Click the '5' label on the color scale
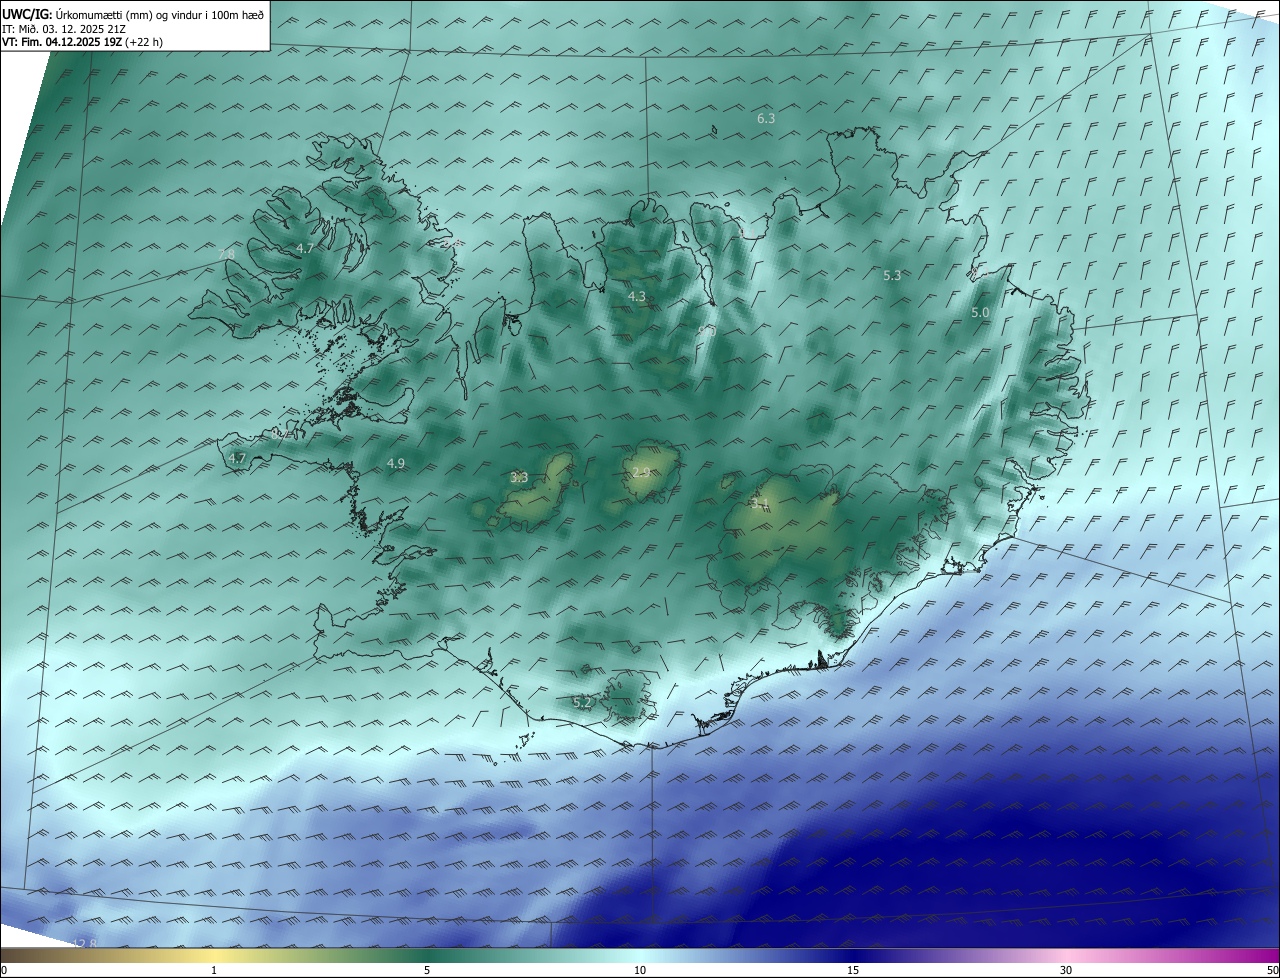 (x=427, y=970)
